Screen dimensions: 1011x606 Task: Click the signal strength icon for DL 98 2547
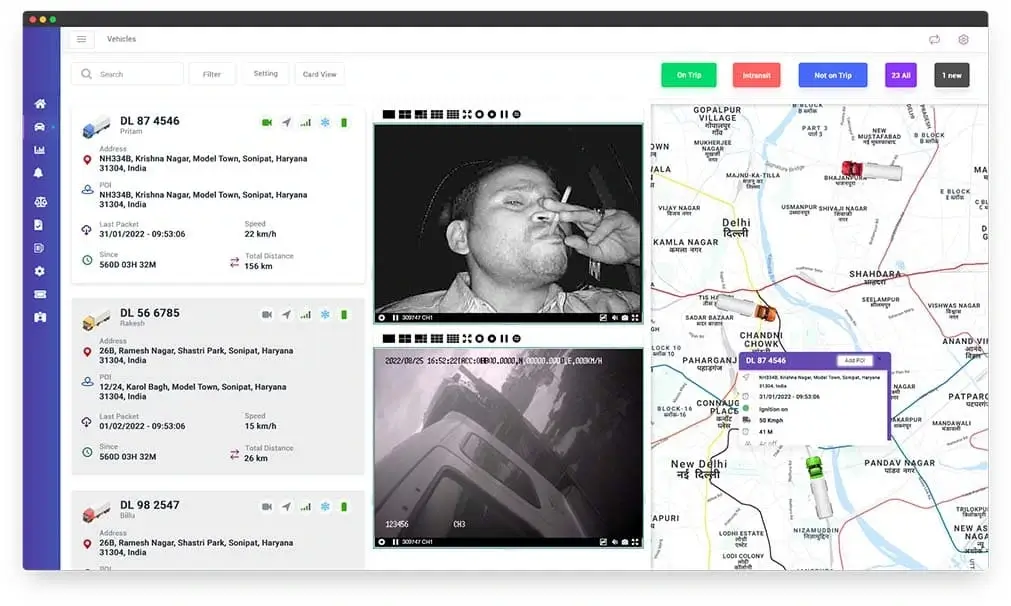306,507
